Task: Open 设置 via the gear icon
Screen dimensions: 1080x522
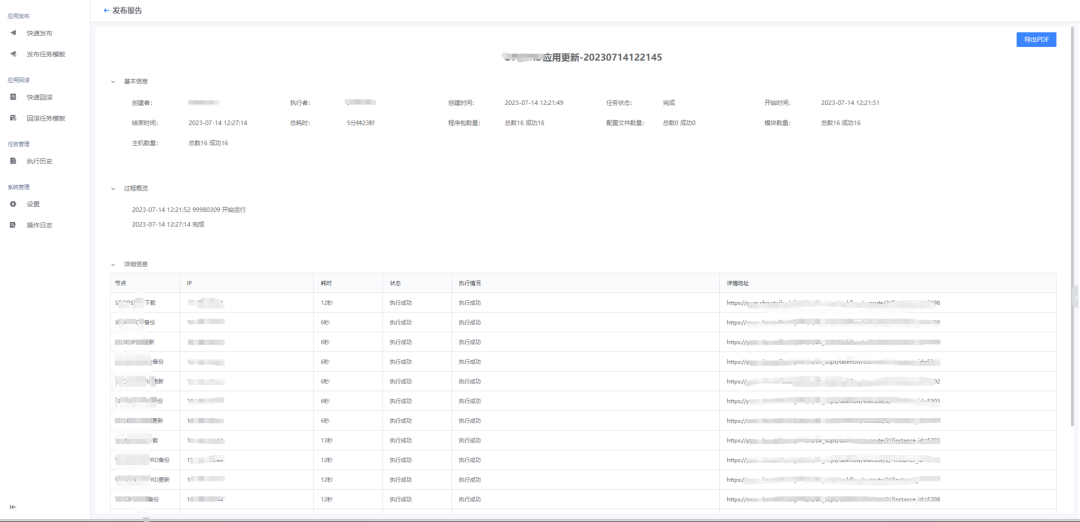Action: point(13,204)
